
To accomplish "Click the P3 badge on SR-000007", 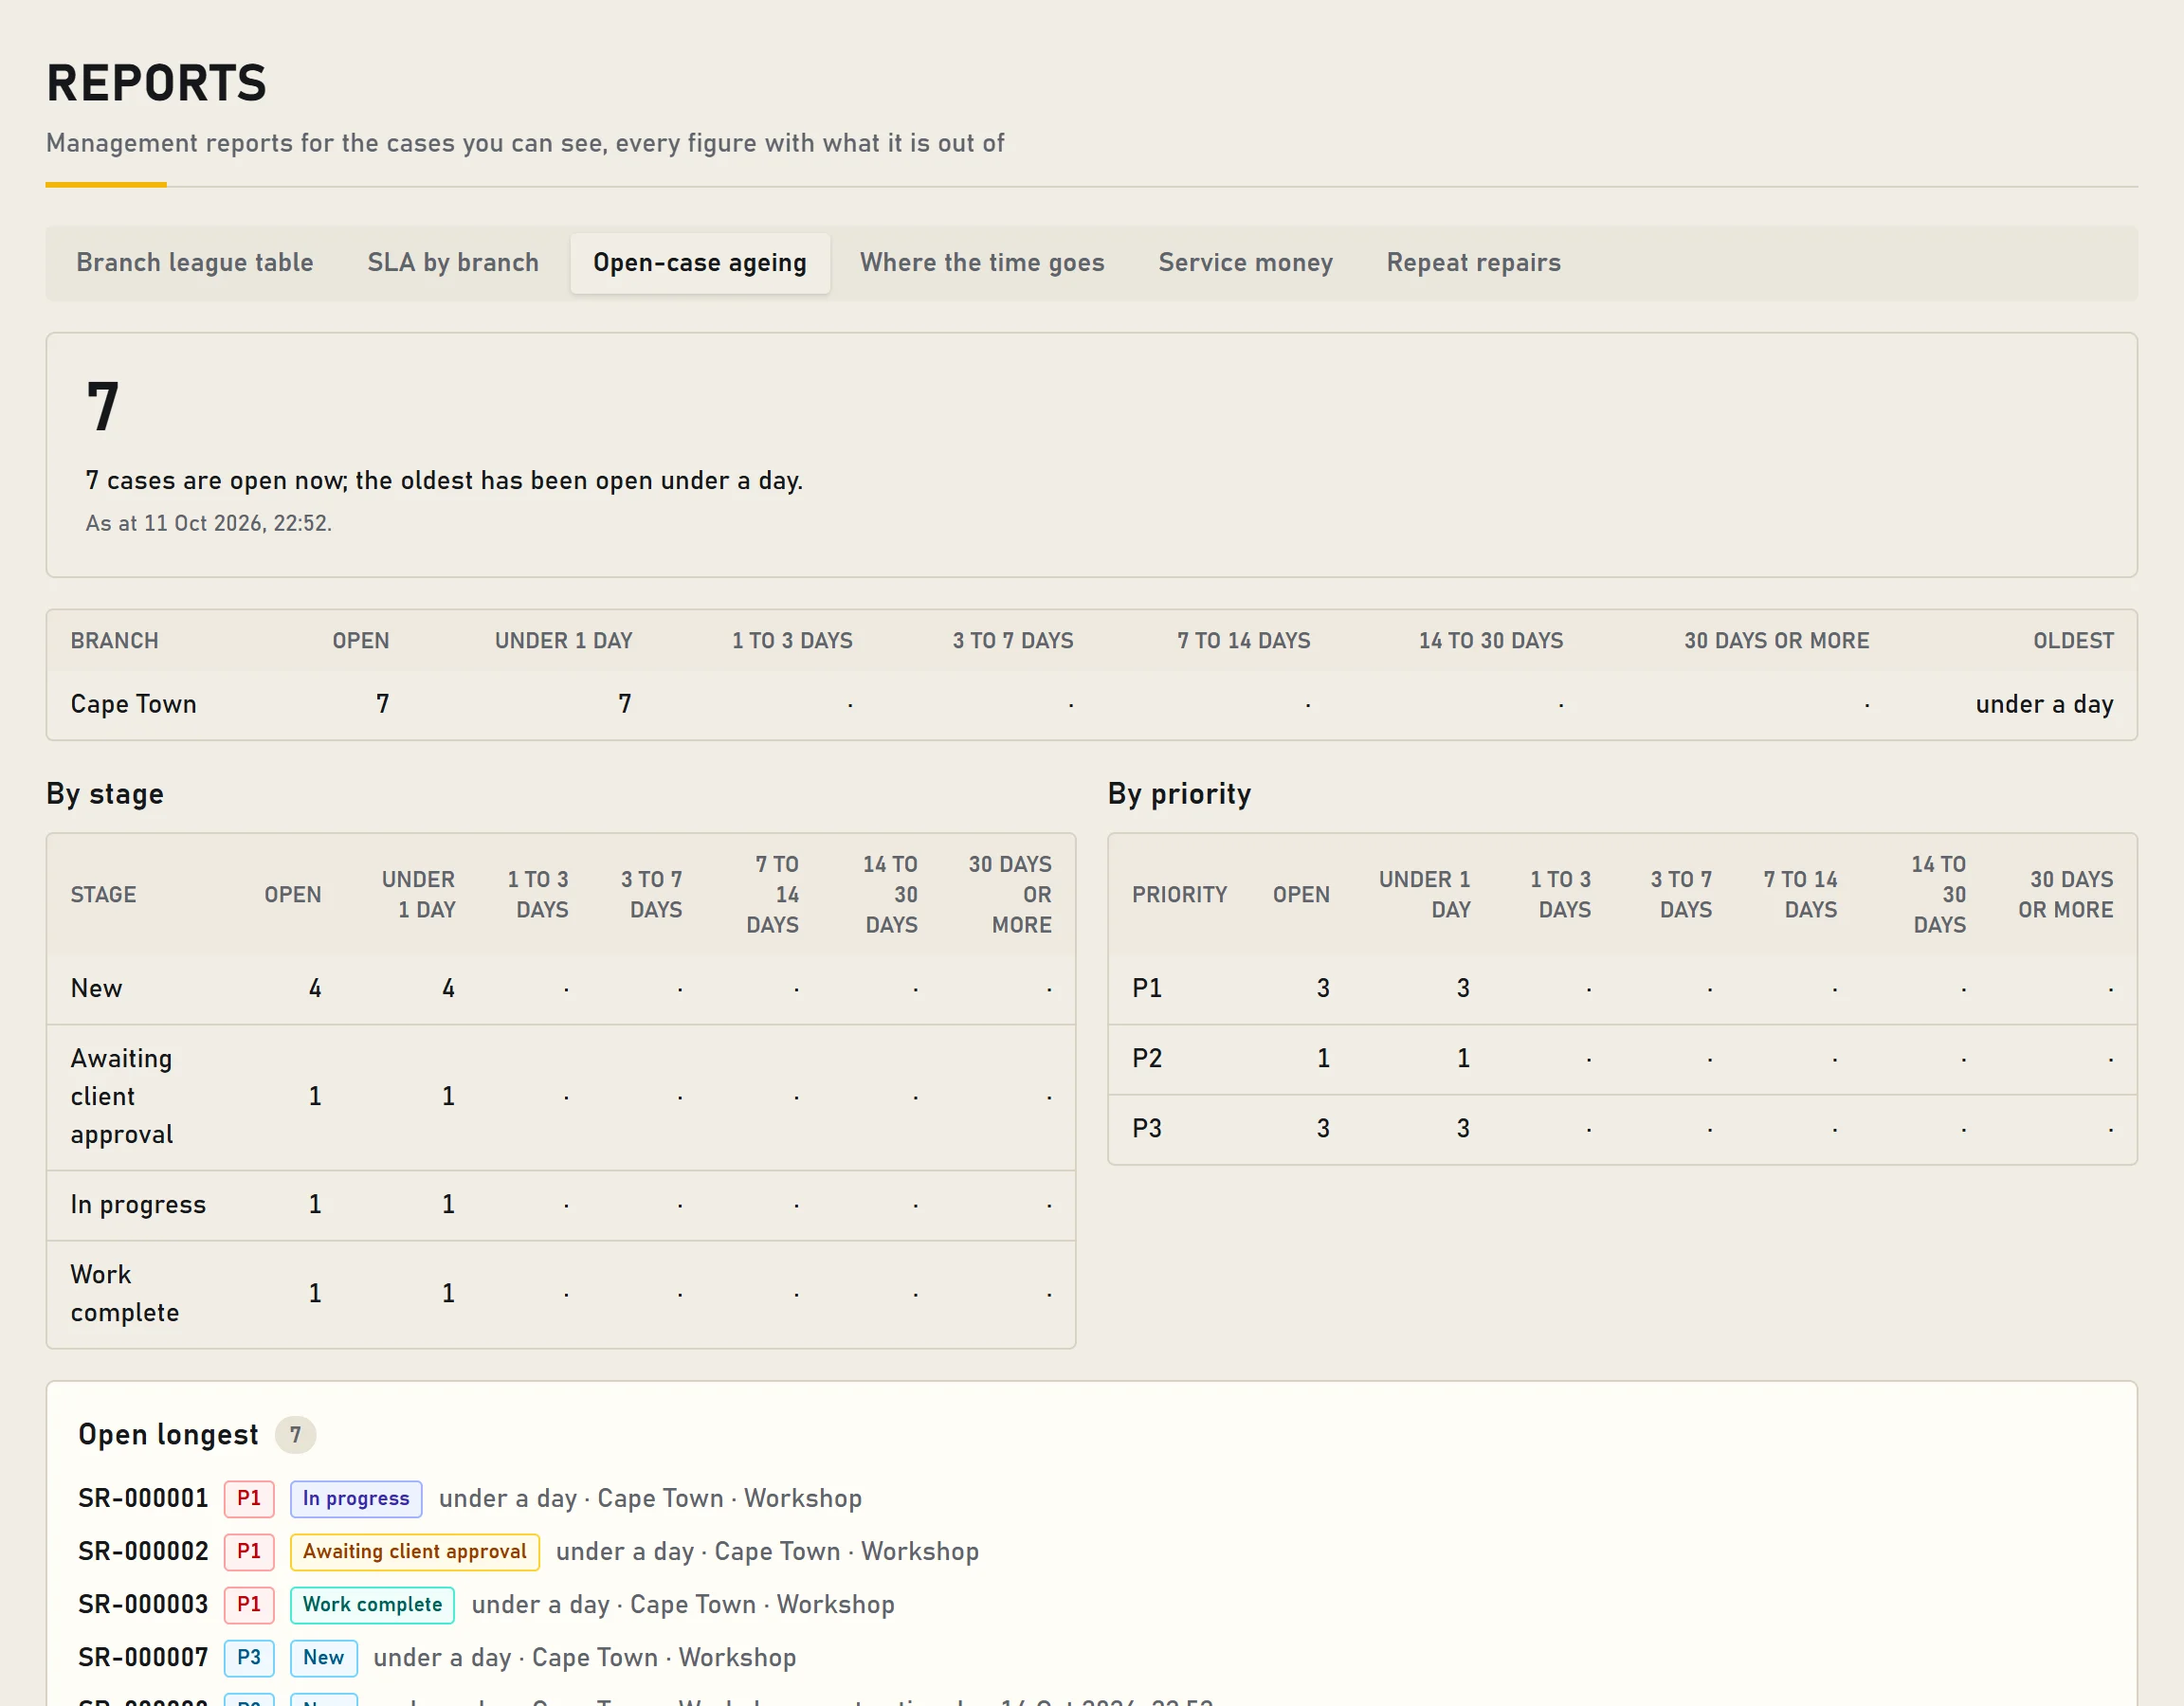I will pos(249,1657).
